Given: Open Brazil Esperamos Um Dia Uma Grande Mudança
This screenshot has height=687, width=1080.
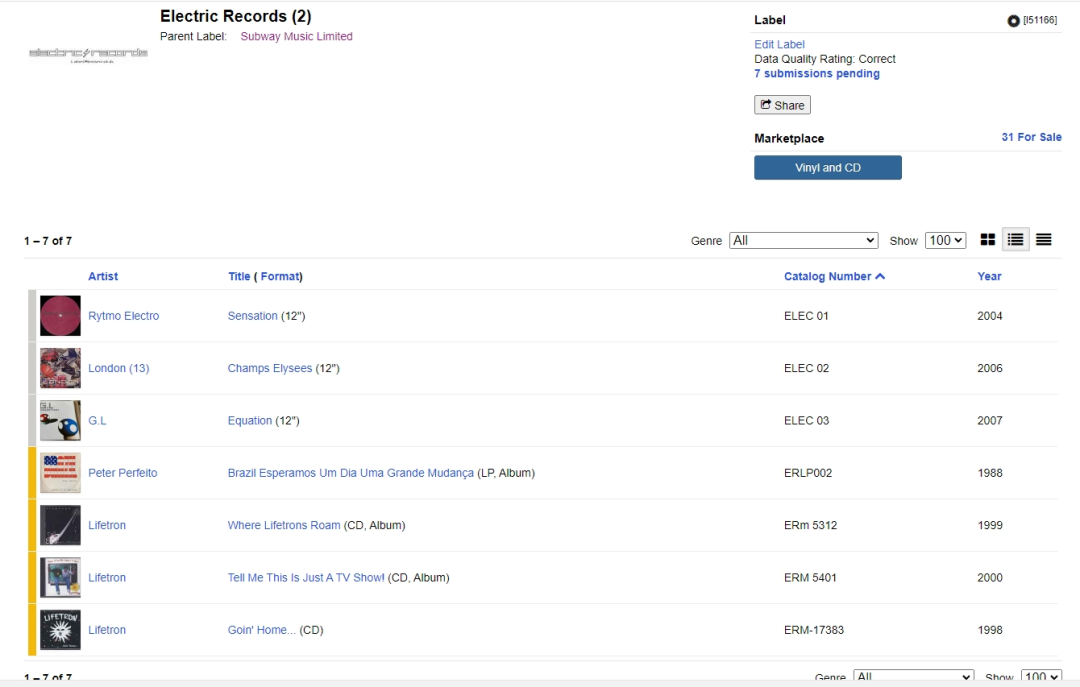Looking at the screenshot, I should click(351, 473).
